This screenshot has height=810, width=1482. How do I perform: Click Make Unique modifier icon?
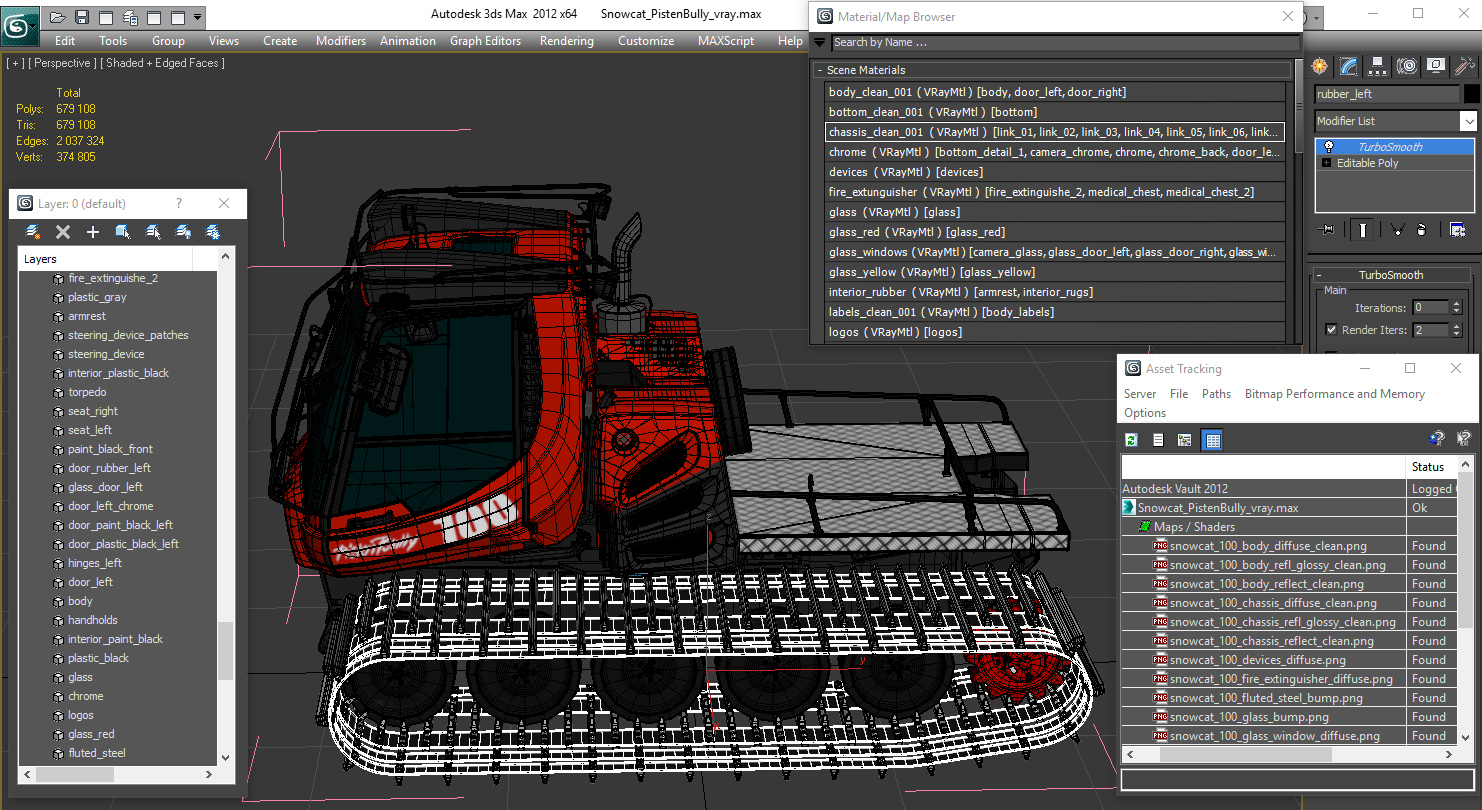coord(1398,230)
